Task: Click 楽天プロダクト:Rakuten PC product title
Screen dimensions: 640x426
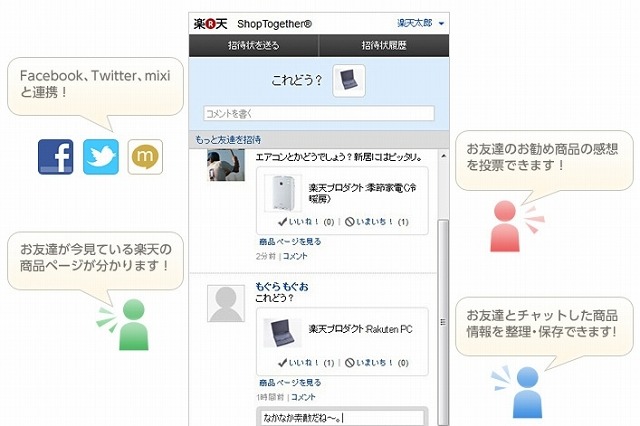Action: tap(360, 329)
